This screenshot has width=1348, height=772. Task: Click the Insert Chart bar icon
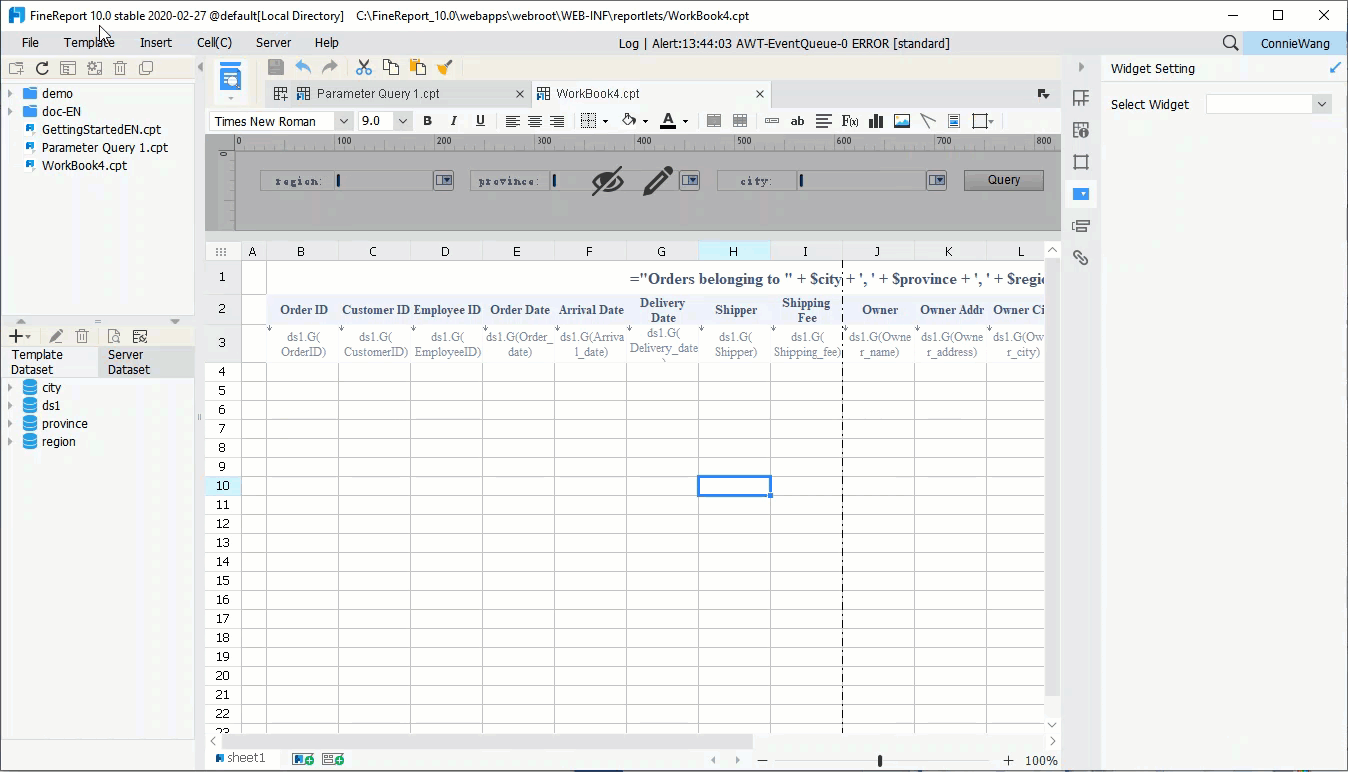click(876, 121)
